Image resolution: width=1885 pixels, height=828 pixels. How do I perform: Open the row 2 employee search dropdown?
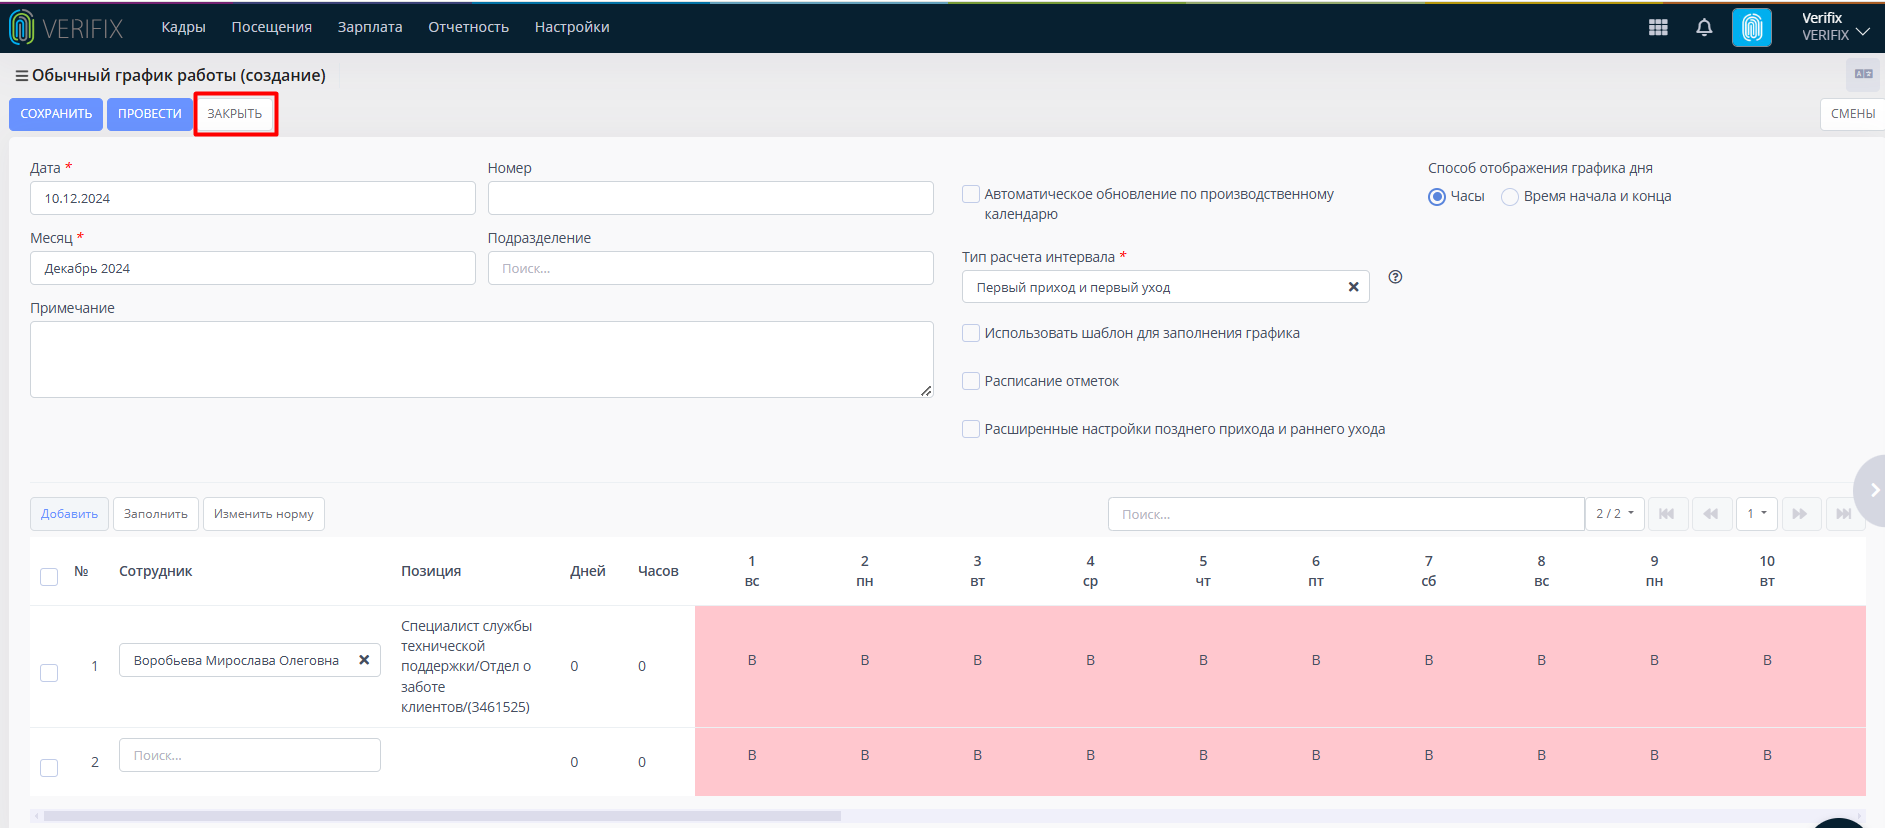click(249, 755)
